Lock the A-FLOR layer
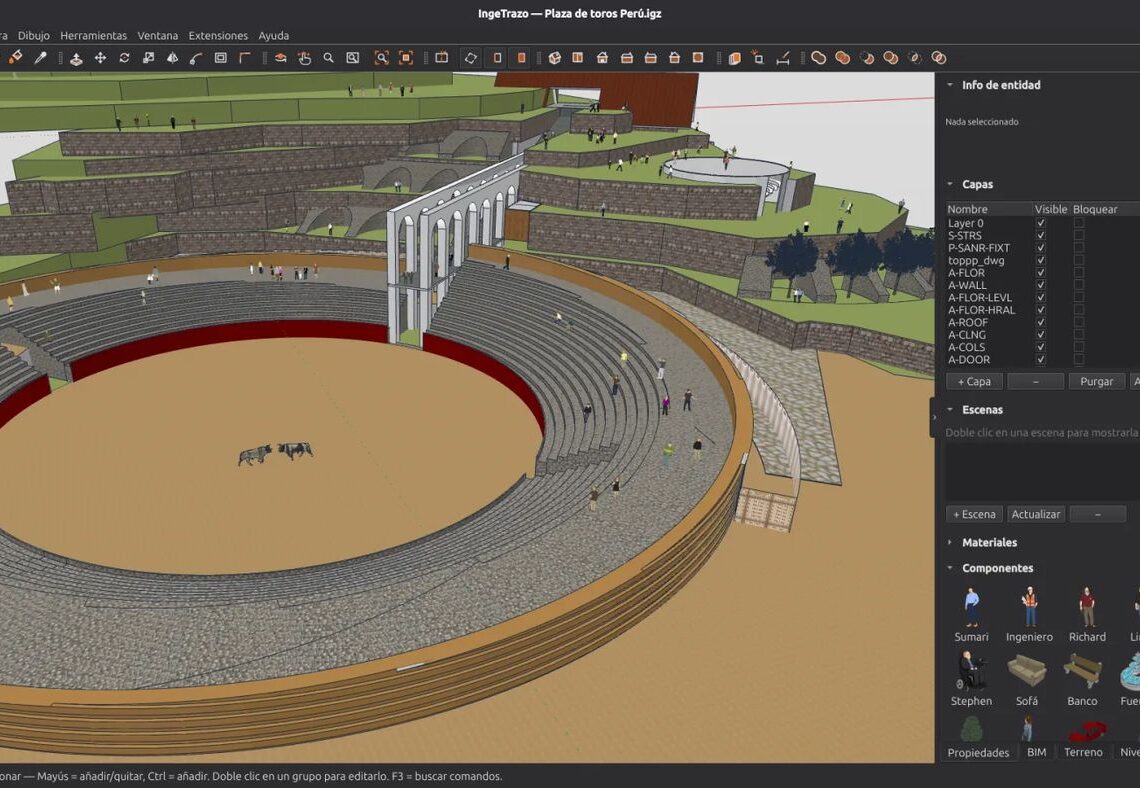Viewport: 1140px width, 788px height. (x=1079, y=273)
